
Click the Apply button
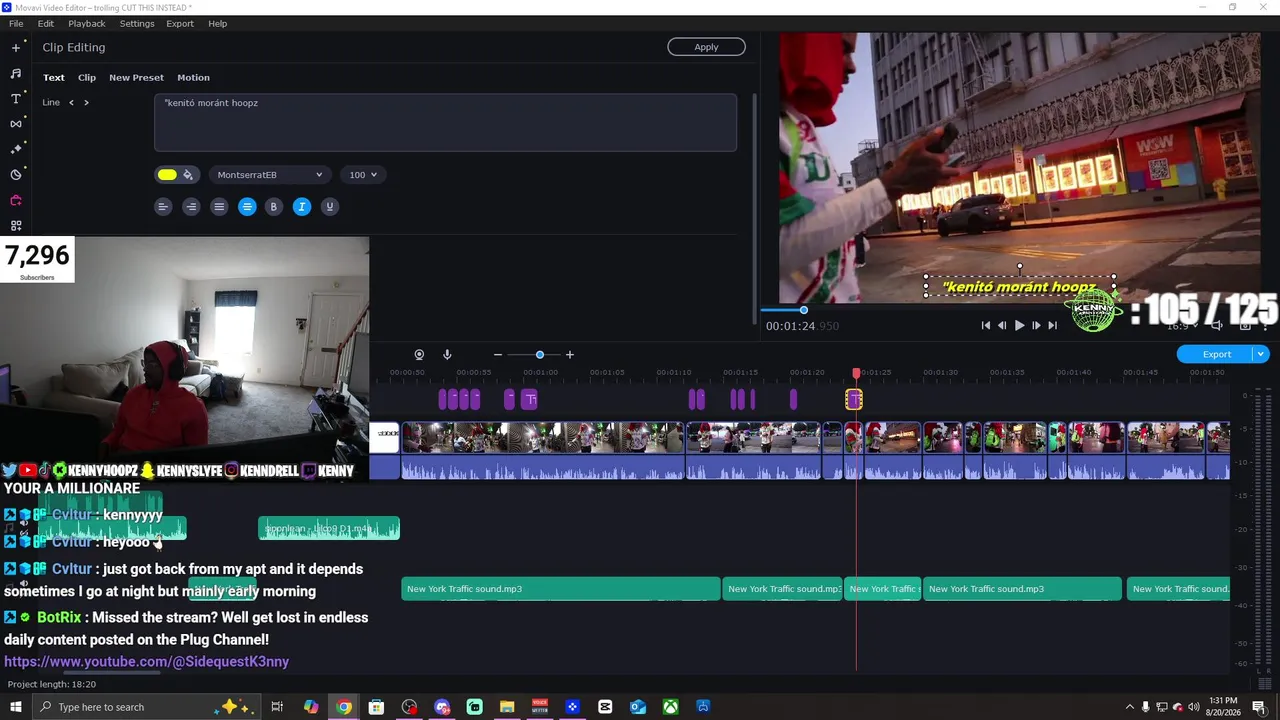click(x=706, y=47)
